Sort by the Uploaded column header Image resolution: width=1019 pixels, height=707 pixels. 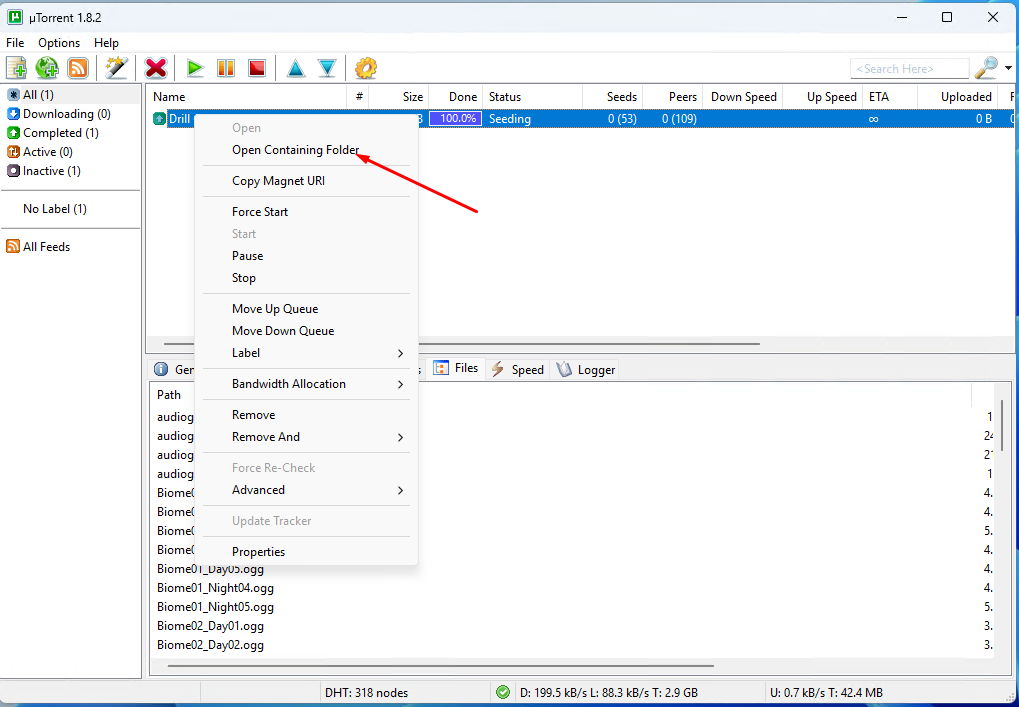pos(957,97)
